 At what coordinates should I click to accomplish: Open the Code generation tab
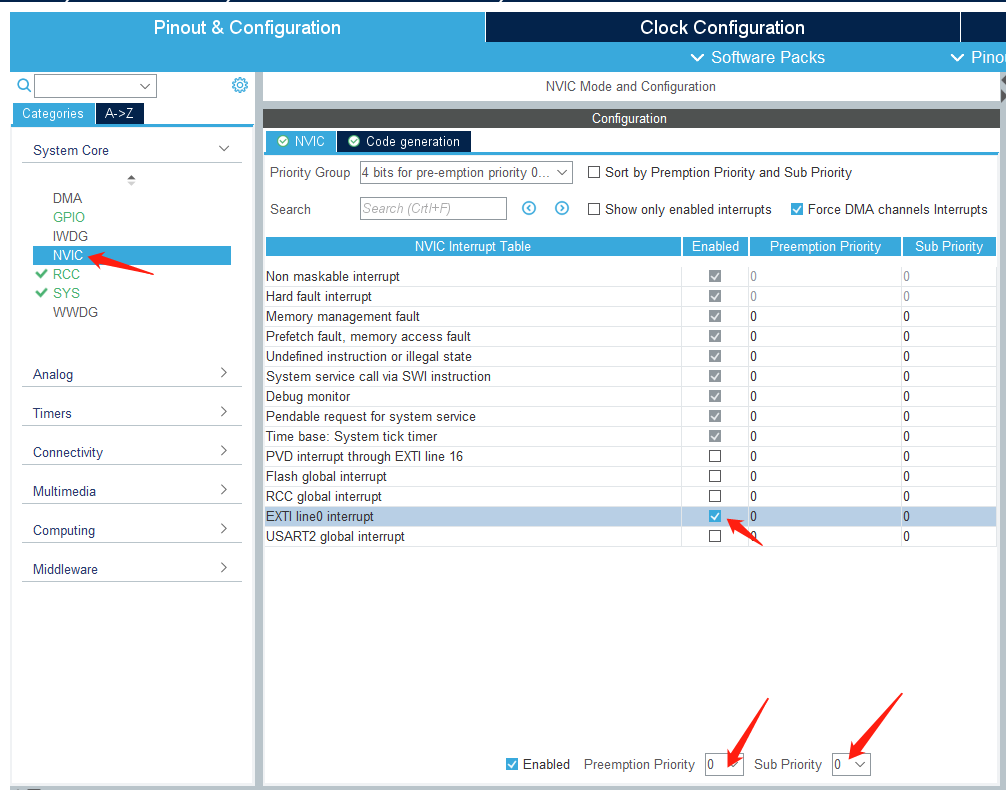click(x=404, y=141)
